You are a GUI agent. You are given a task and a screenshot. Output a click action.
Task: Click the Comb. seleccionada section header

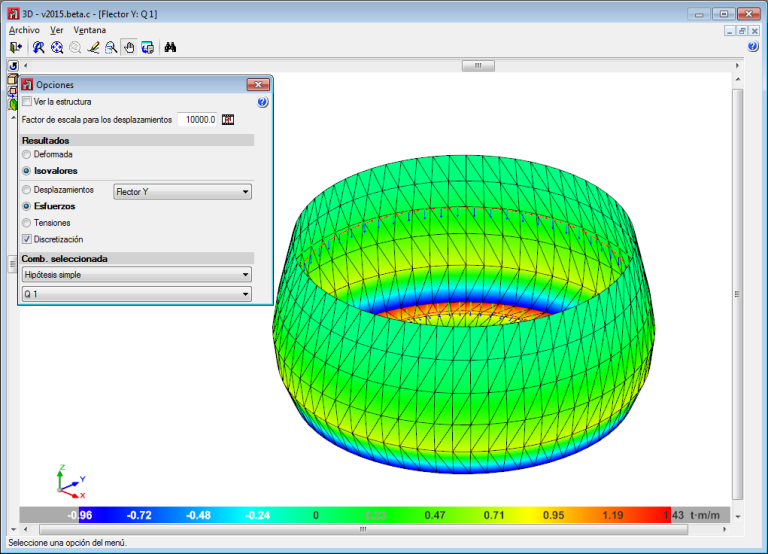click(137, 259)
